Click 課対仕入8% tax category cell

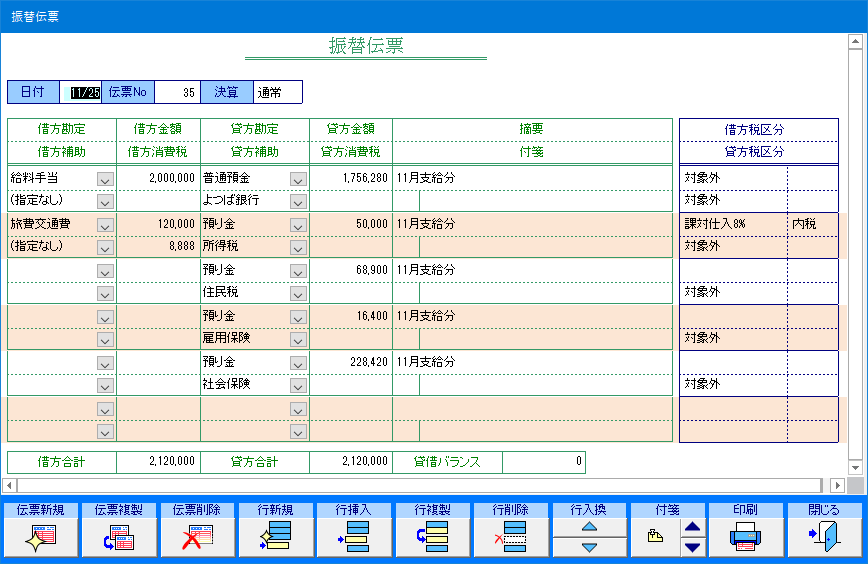(x=733, y=224)
